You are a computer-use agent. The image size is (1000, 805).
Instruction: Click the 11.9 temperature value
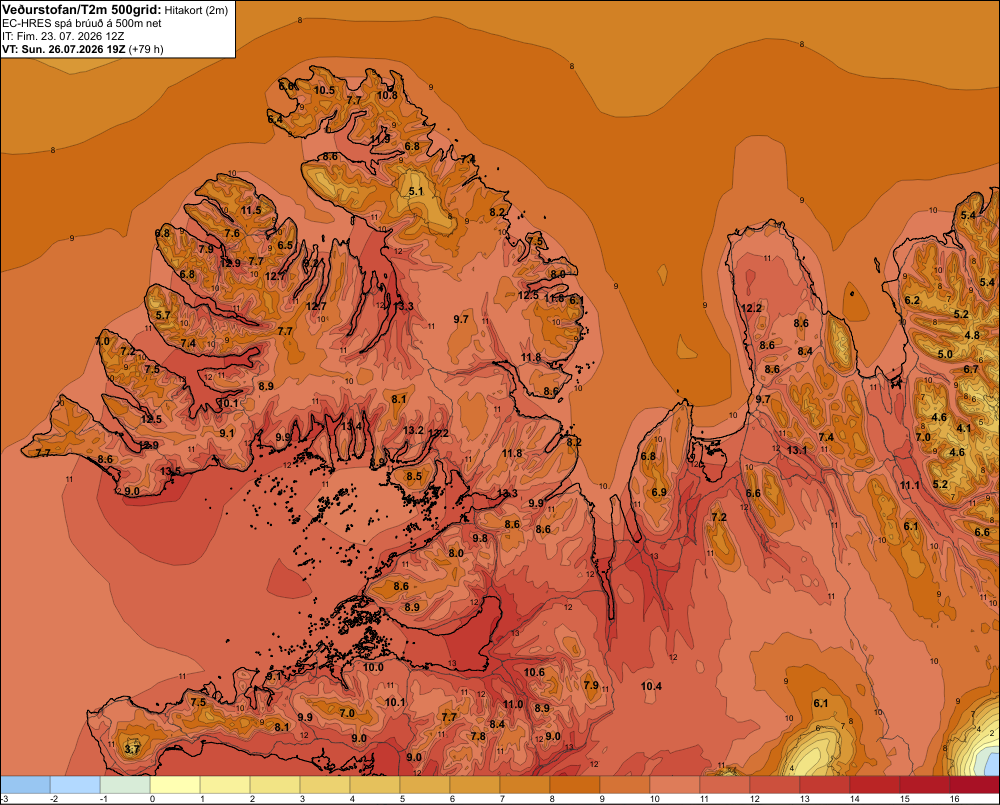tap(380, 138)
